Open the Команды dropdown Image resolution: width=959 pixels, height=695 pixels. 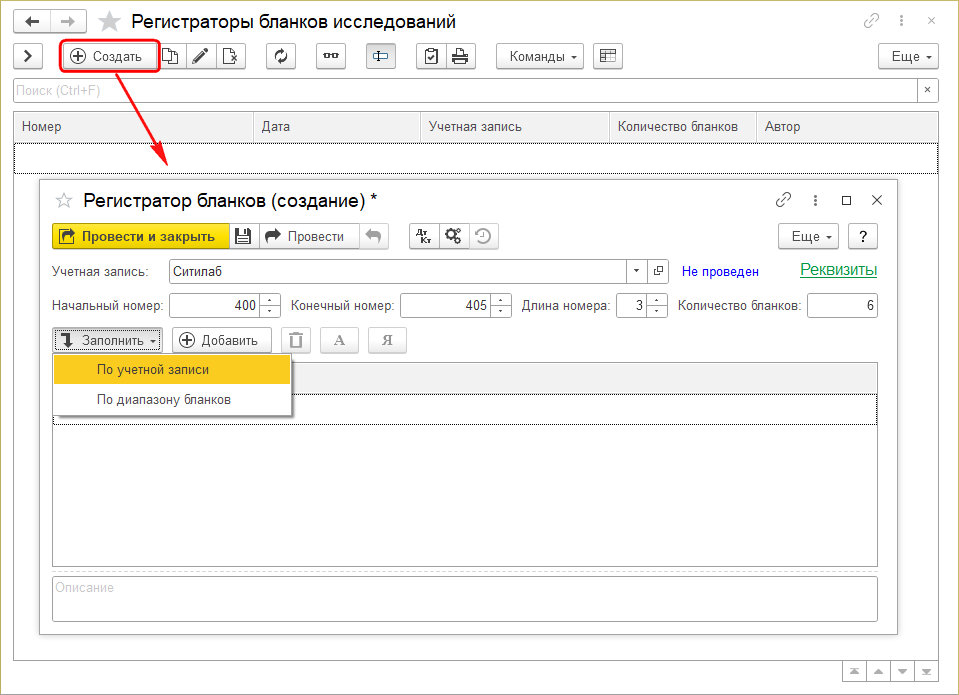pos(540,56)
